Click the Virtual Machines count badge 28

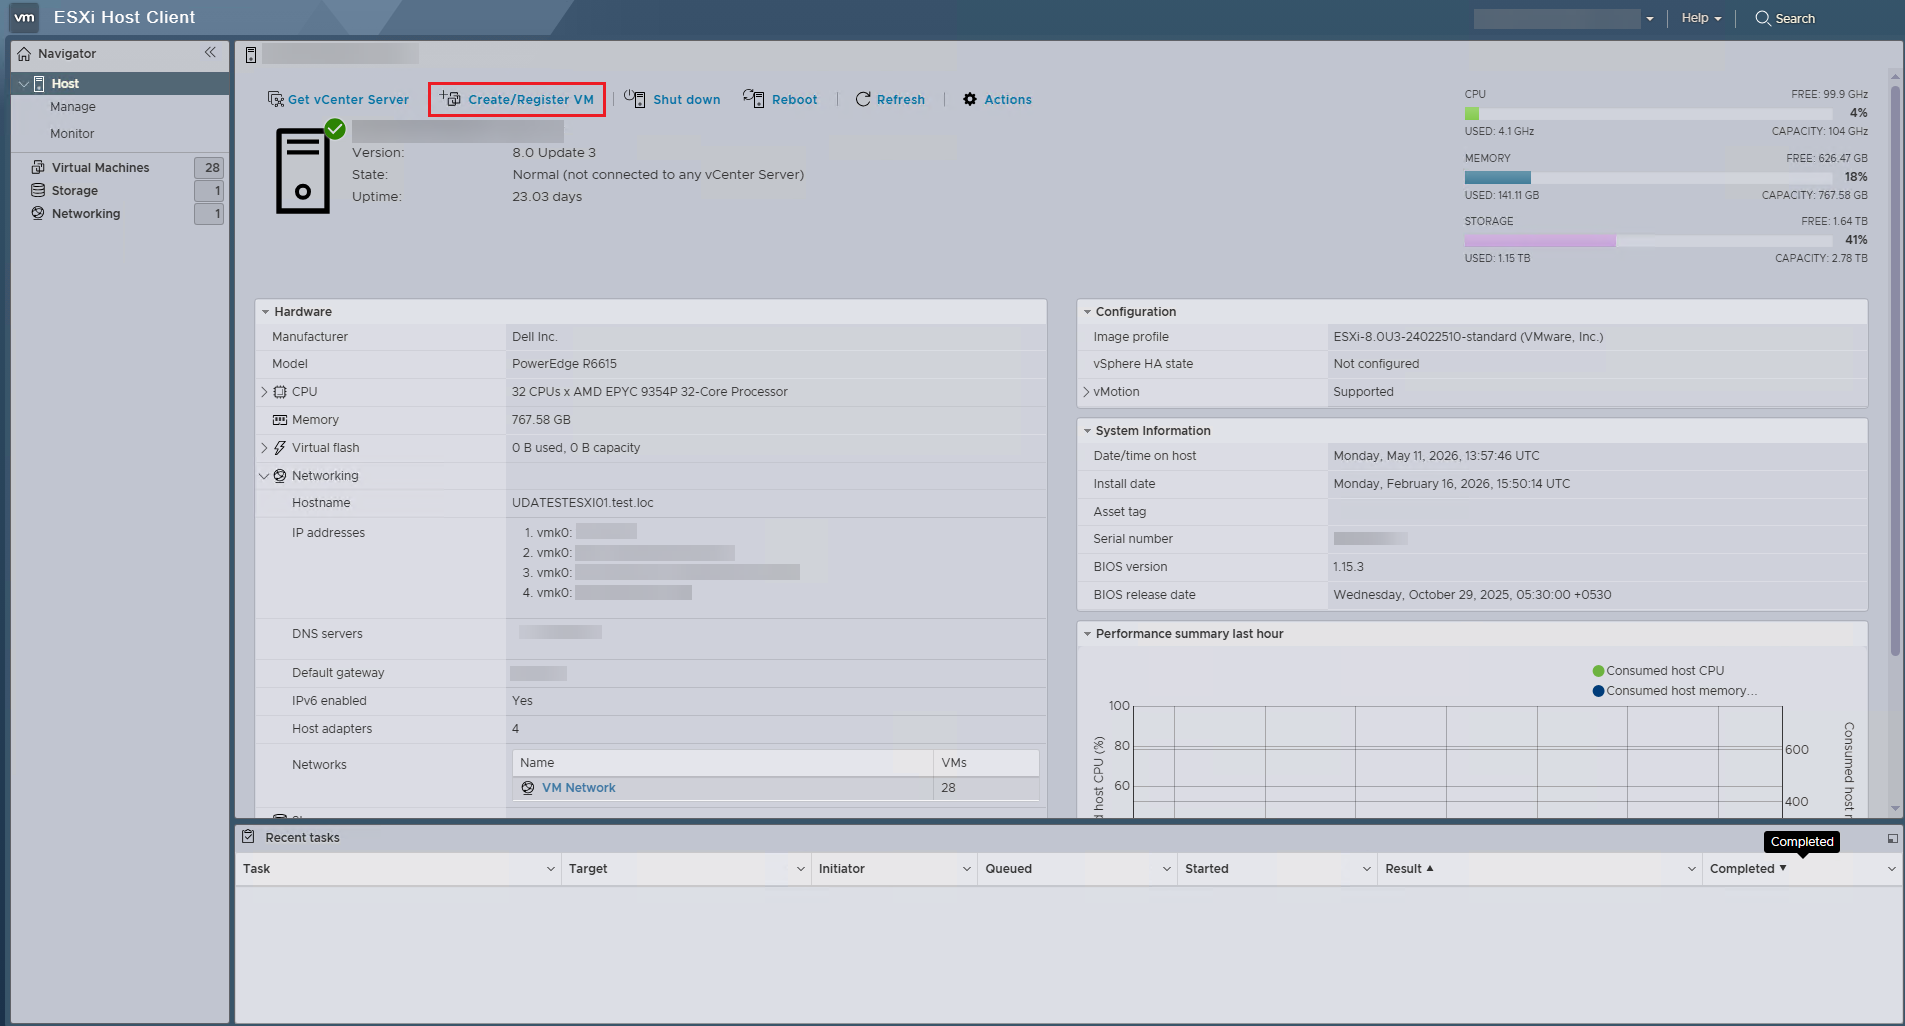pos(209,168)
